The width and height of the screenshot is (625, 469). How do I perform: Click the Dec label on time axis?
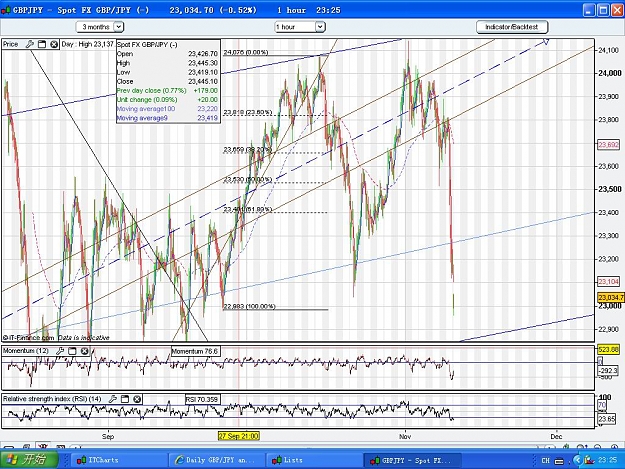[x=556, y=436]
